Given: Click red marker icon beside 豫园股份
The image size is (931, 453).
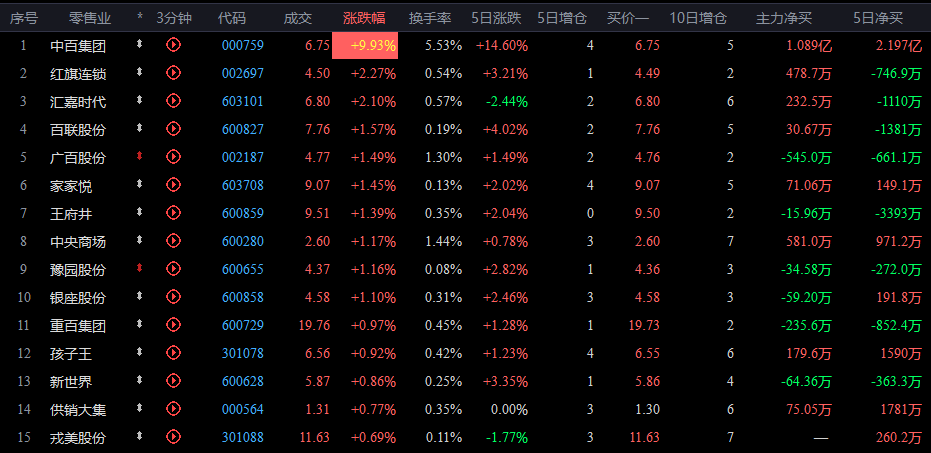Looking at the screenshot, I should click(x=140, y=268).
